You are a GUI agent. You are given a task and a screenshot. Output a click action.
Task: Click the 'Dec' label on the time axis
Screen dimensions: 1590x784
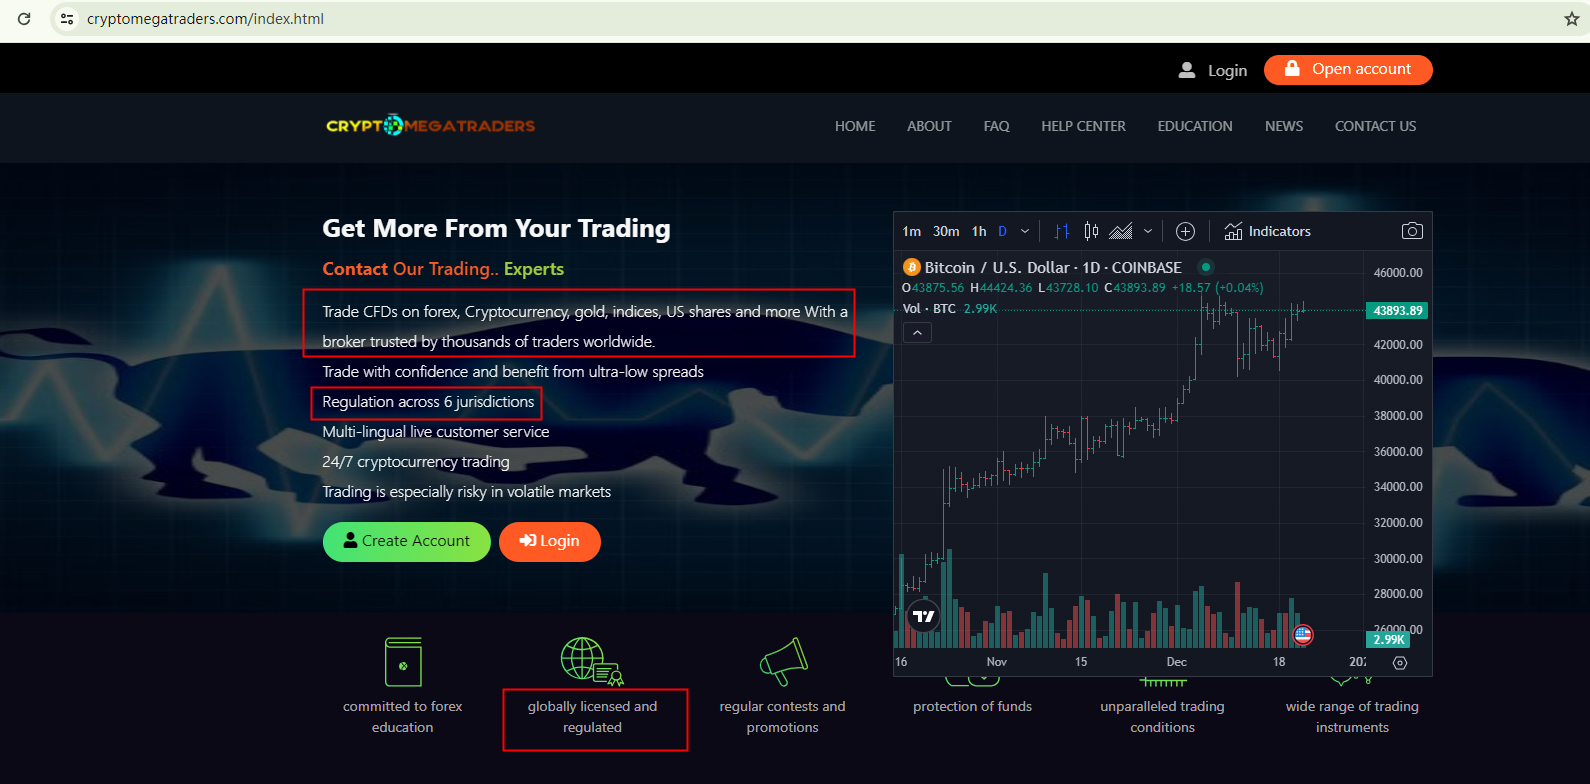click(1177, 662)
